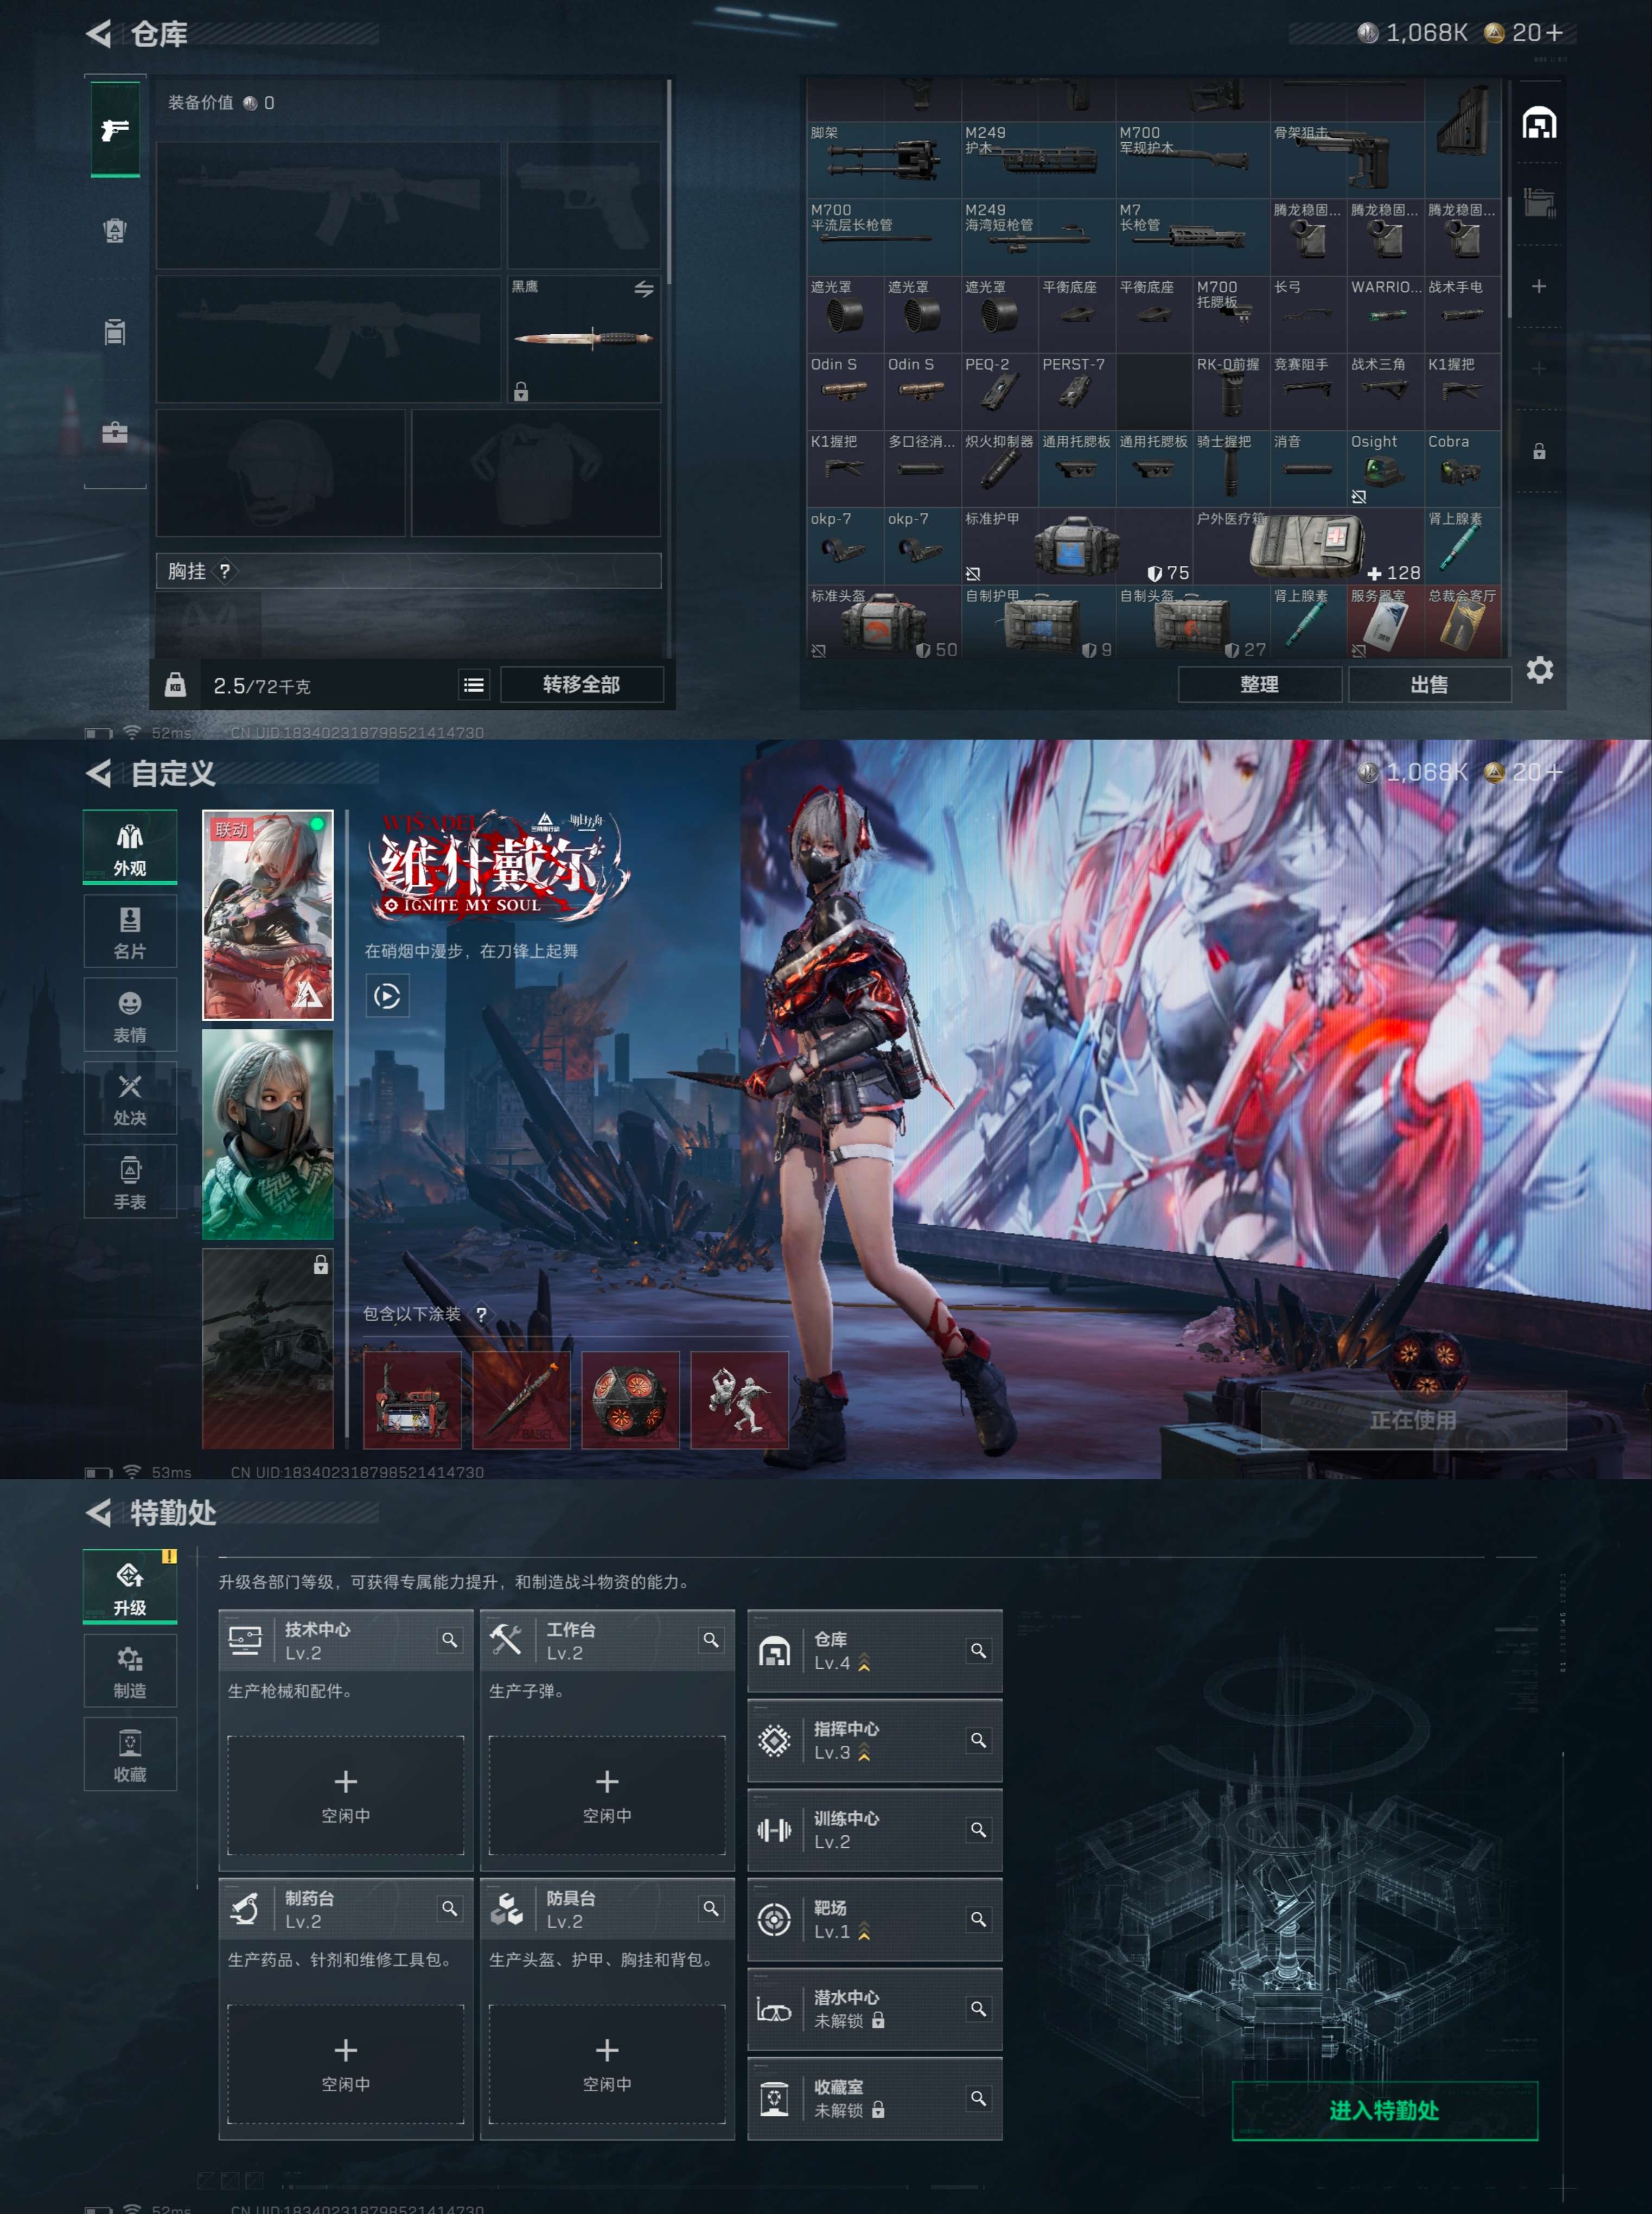Viewport: 1652px width, 2214px height.
Task: Select the braided-hair masked operator thumbnail
Action: [267, 1134]
